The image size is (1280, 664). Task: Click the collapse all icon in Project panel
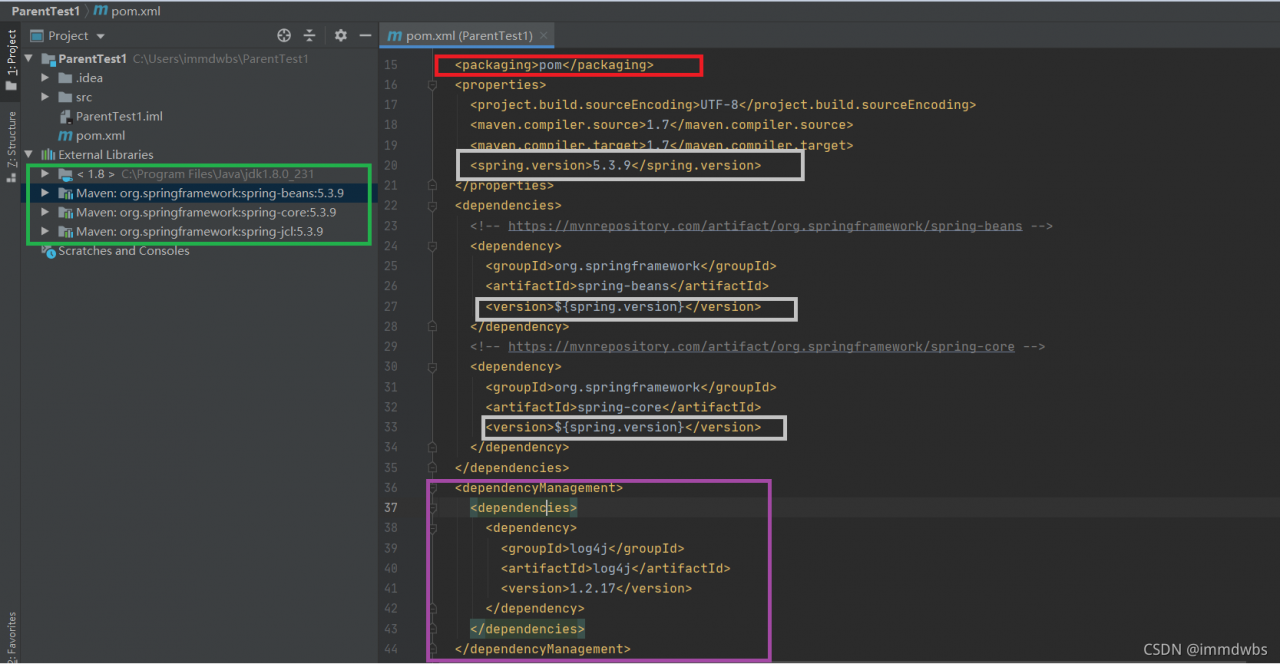tap(310, 35)
